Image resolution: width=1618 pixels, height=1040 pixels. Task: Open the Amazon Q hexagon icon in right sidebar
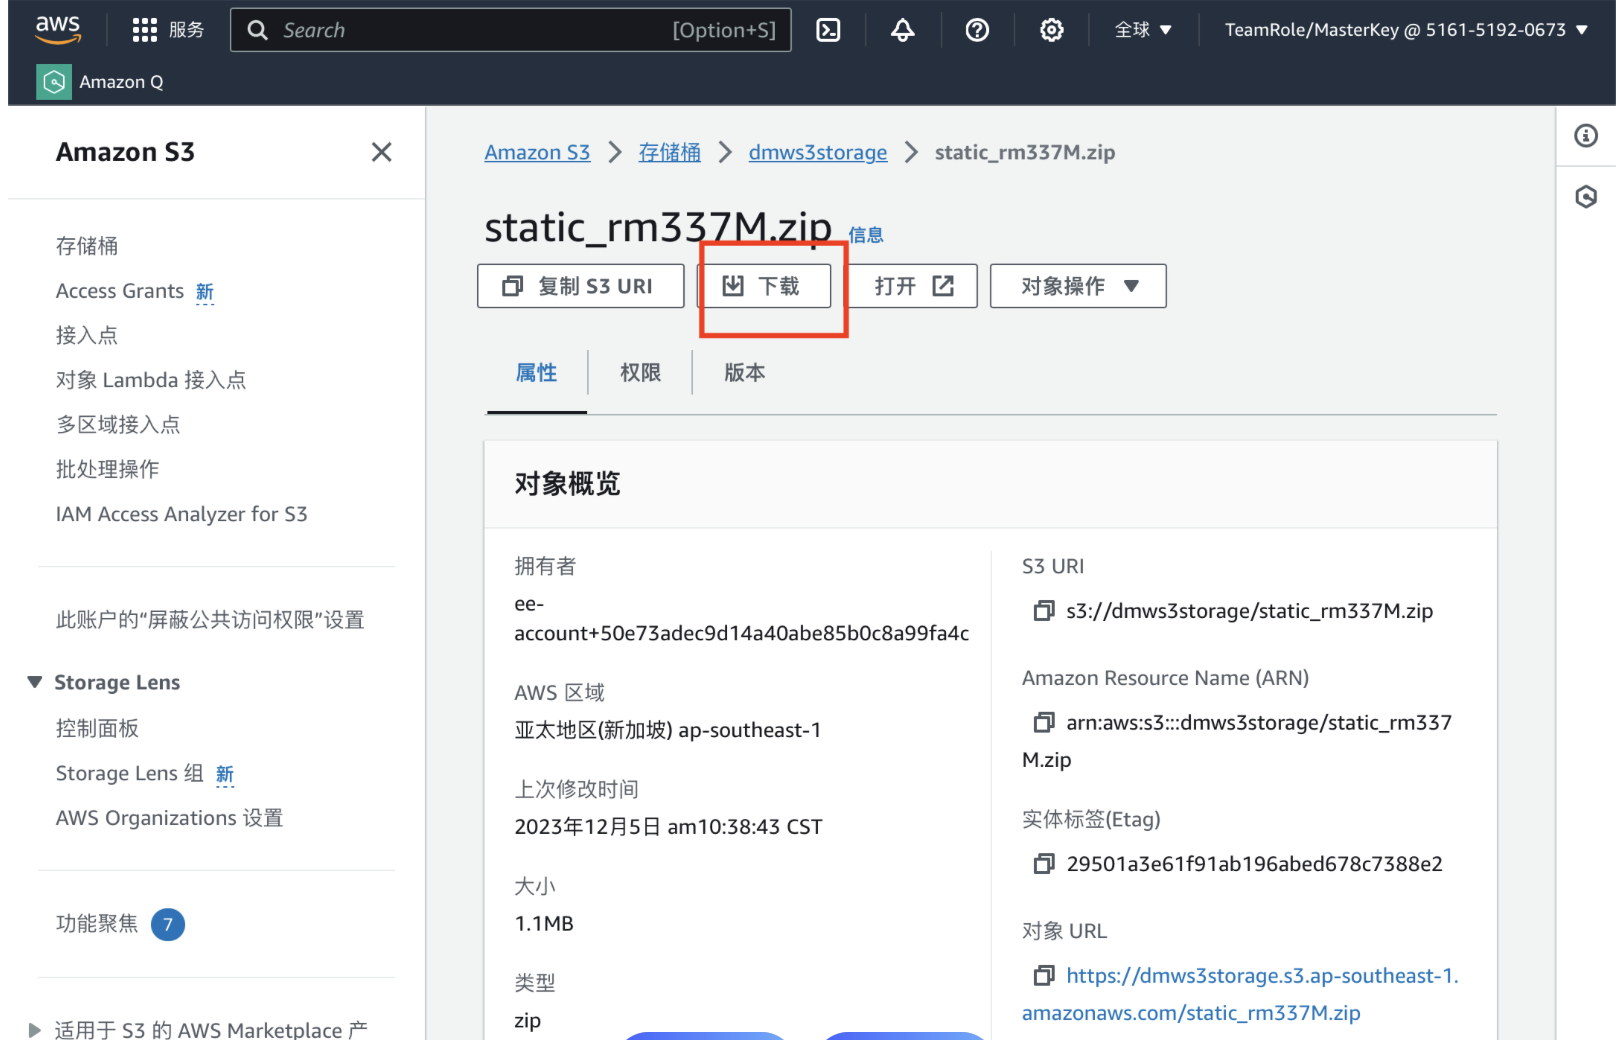pos(1586,197)
